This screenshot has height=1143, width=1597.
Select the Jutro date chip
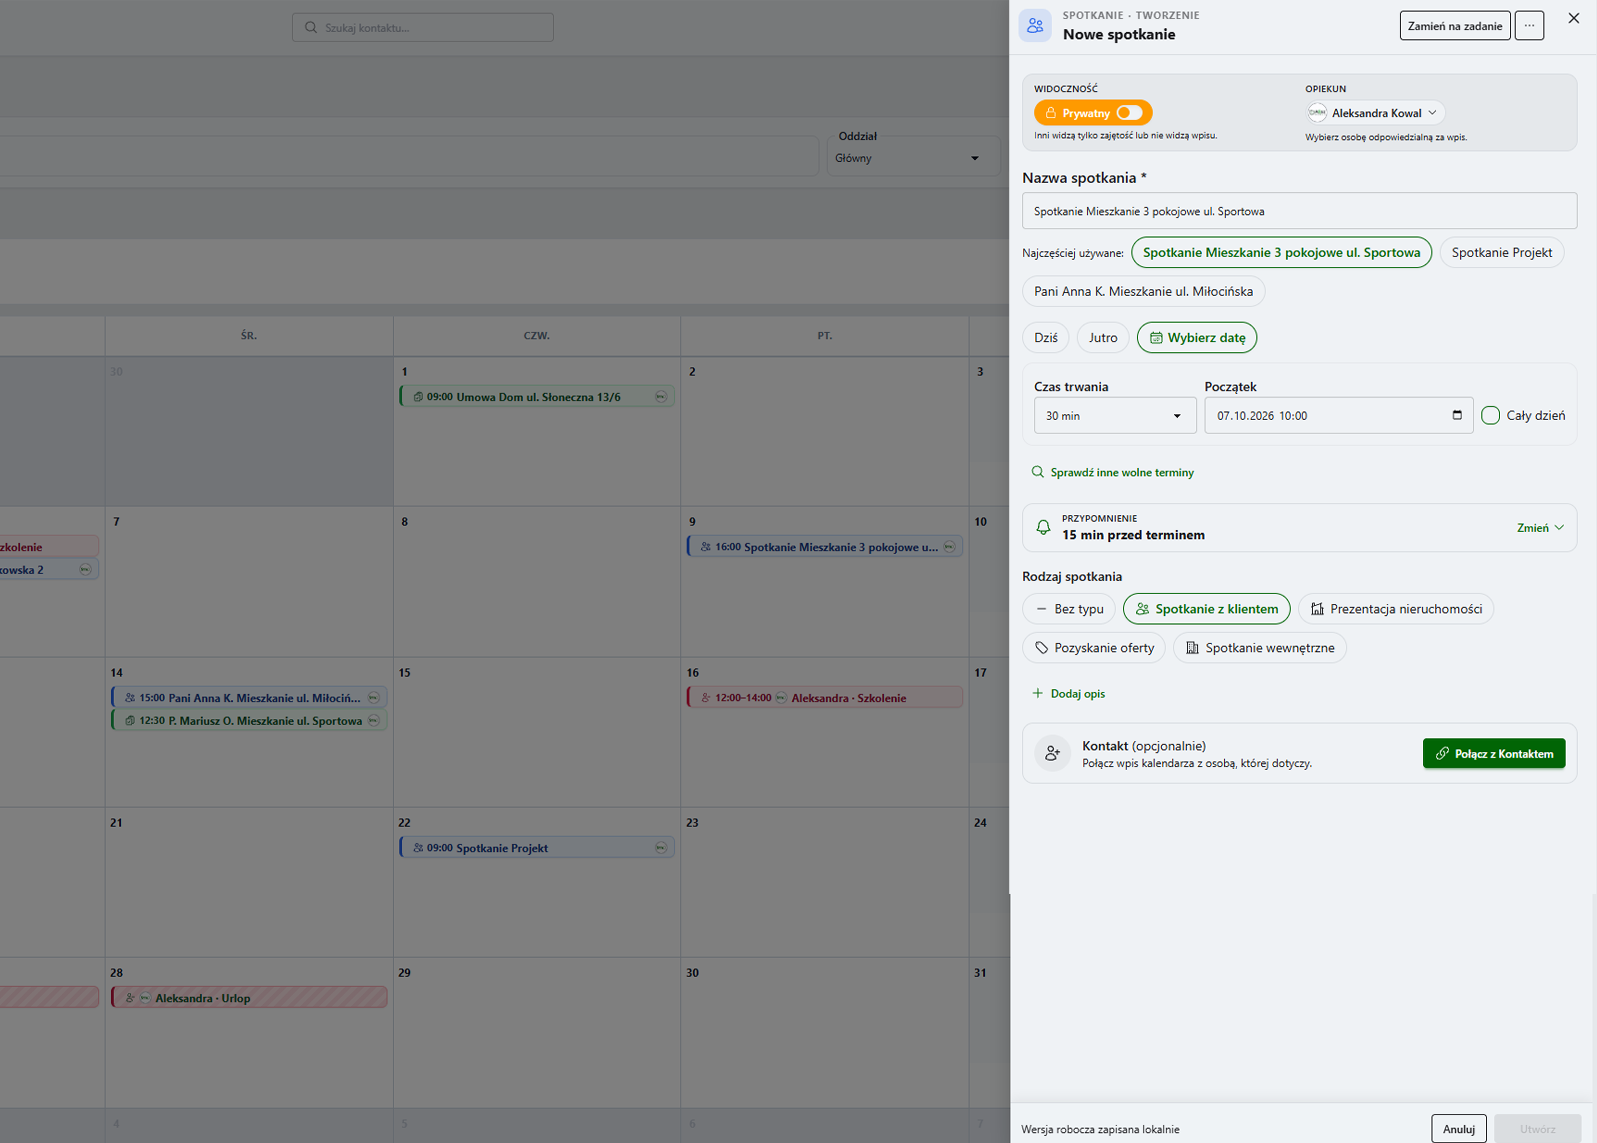tap(1103, 338)
